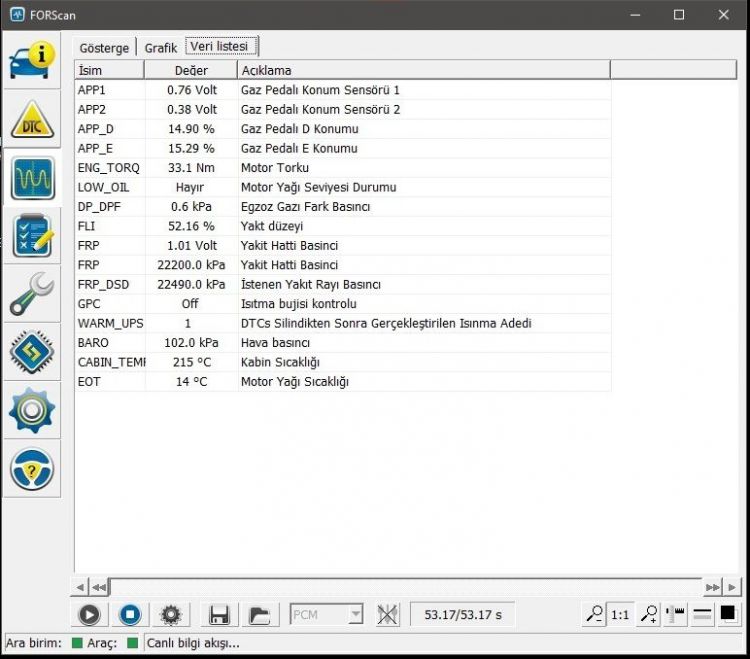Image resolution: width=750 pixels, height=659 pixels.
Task: Select the Veri listesi tab
Action: (x=221, y=46)
